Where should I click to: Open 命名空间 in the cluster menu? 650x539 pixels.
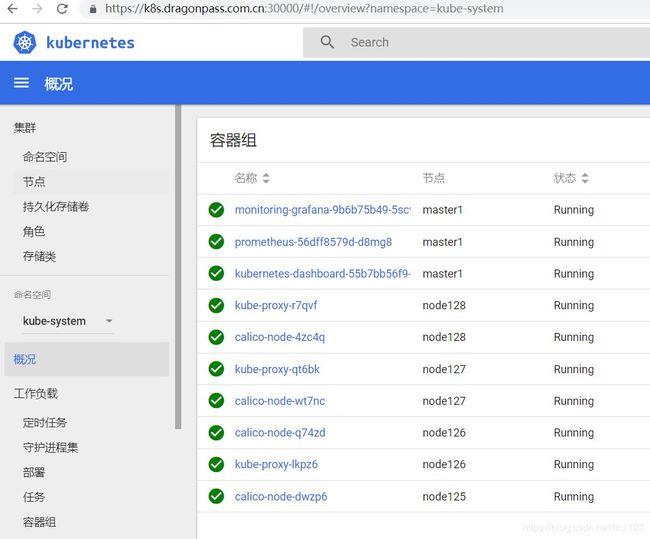(x=45, y=157)
